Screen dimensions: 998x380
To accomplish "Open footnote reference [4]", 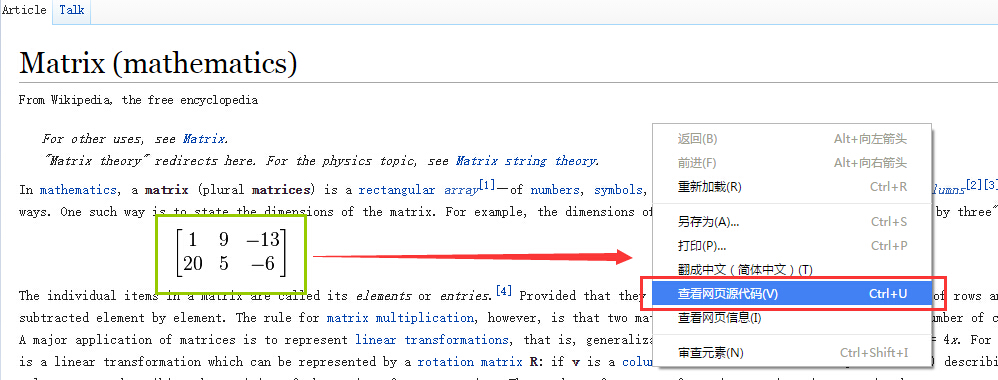I will [503, 291].
